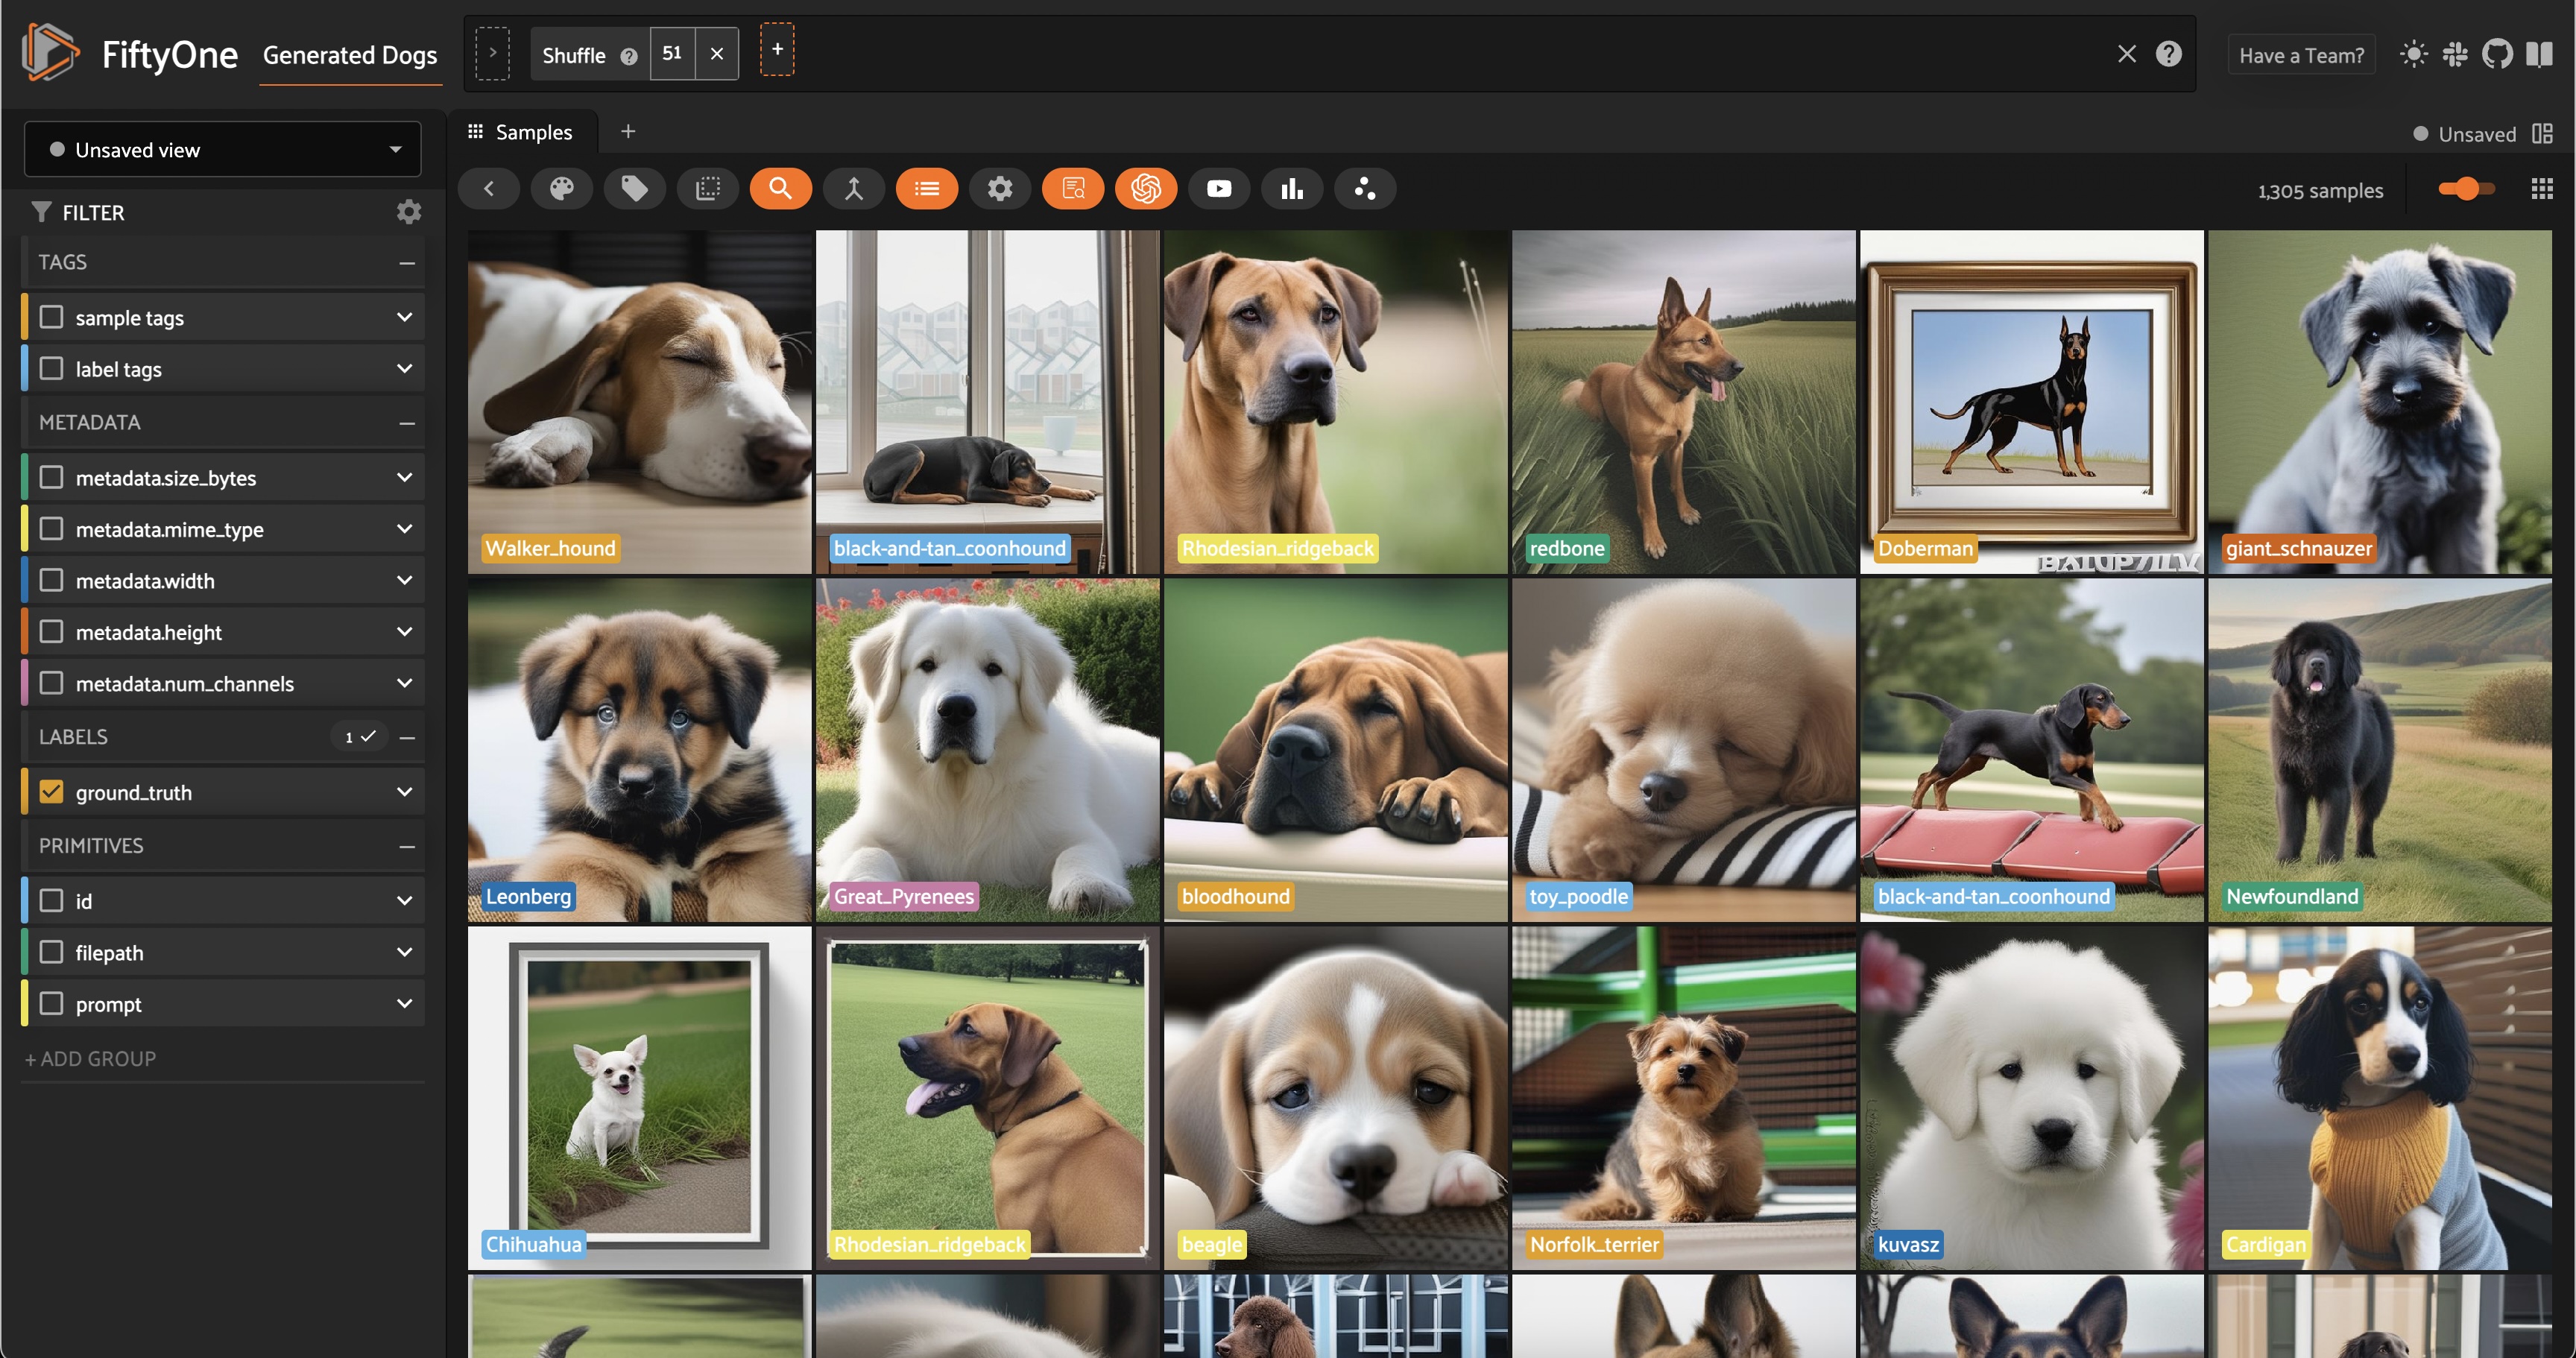Open the Slack community icon
The image size is (2576, 1358).
[2455, 54]
